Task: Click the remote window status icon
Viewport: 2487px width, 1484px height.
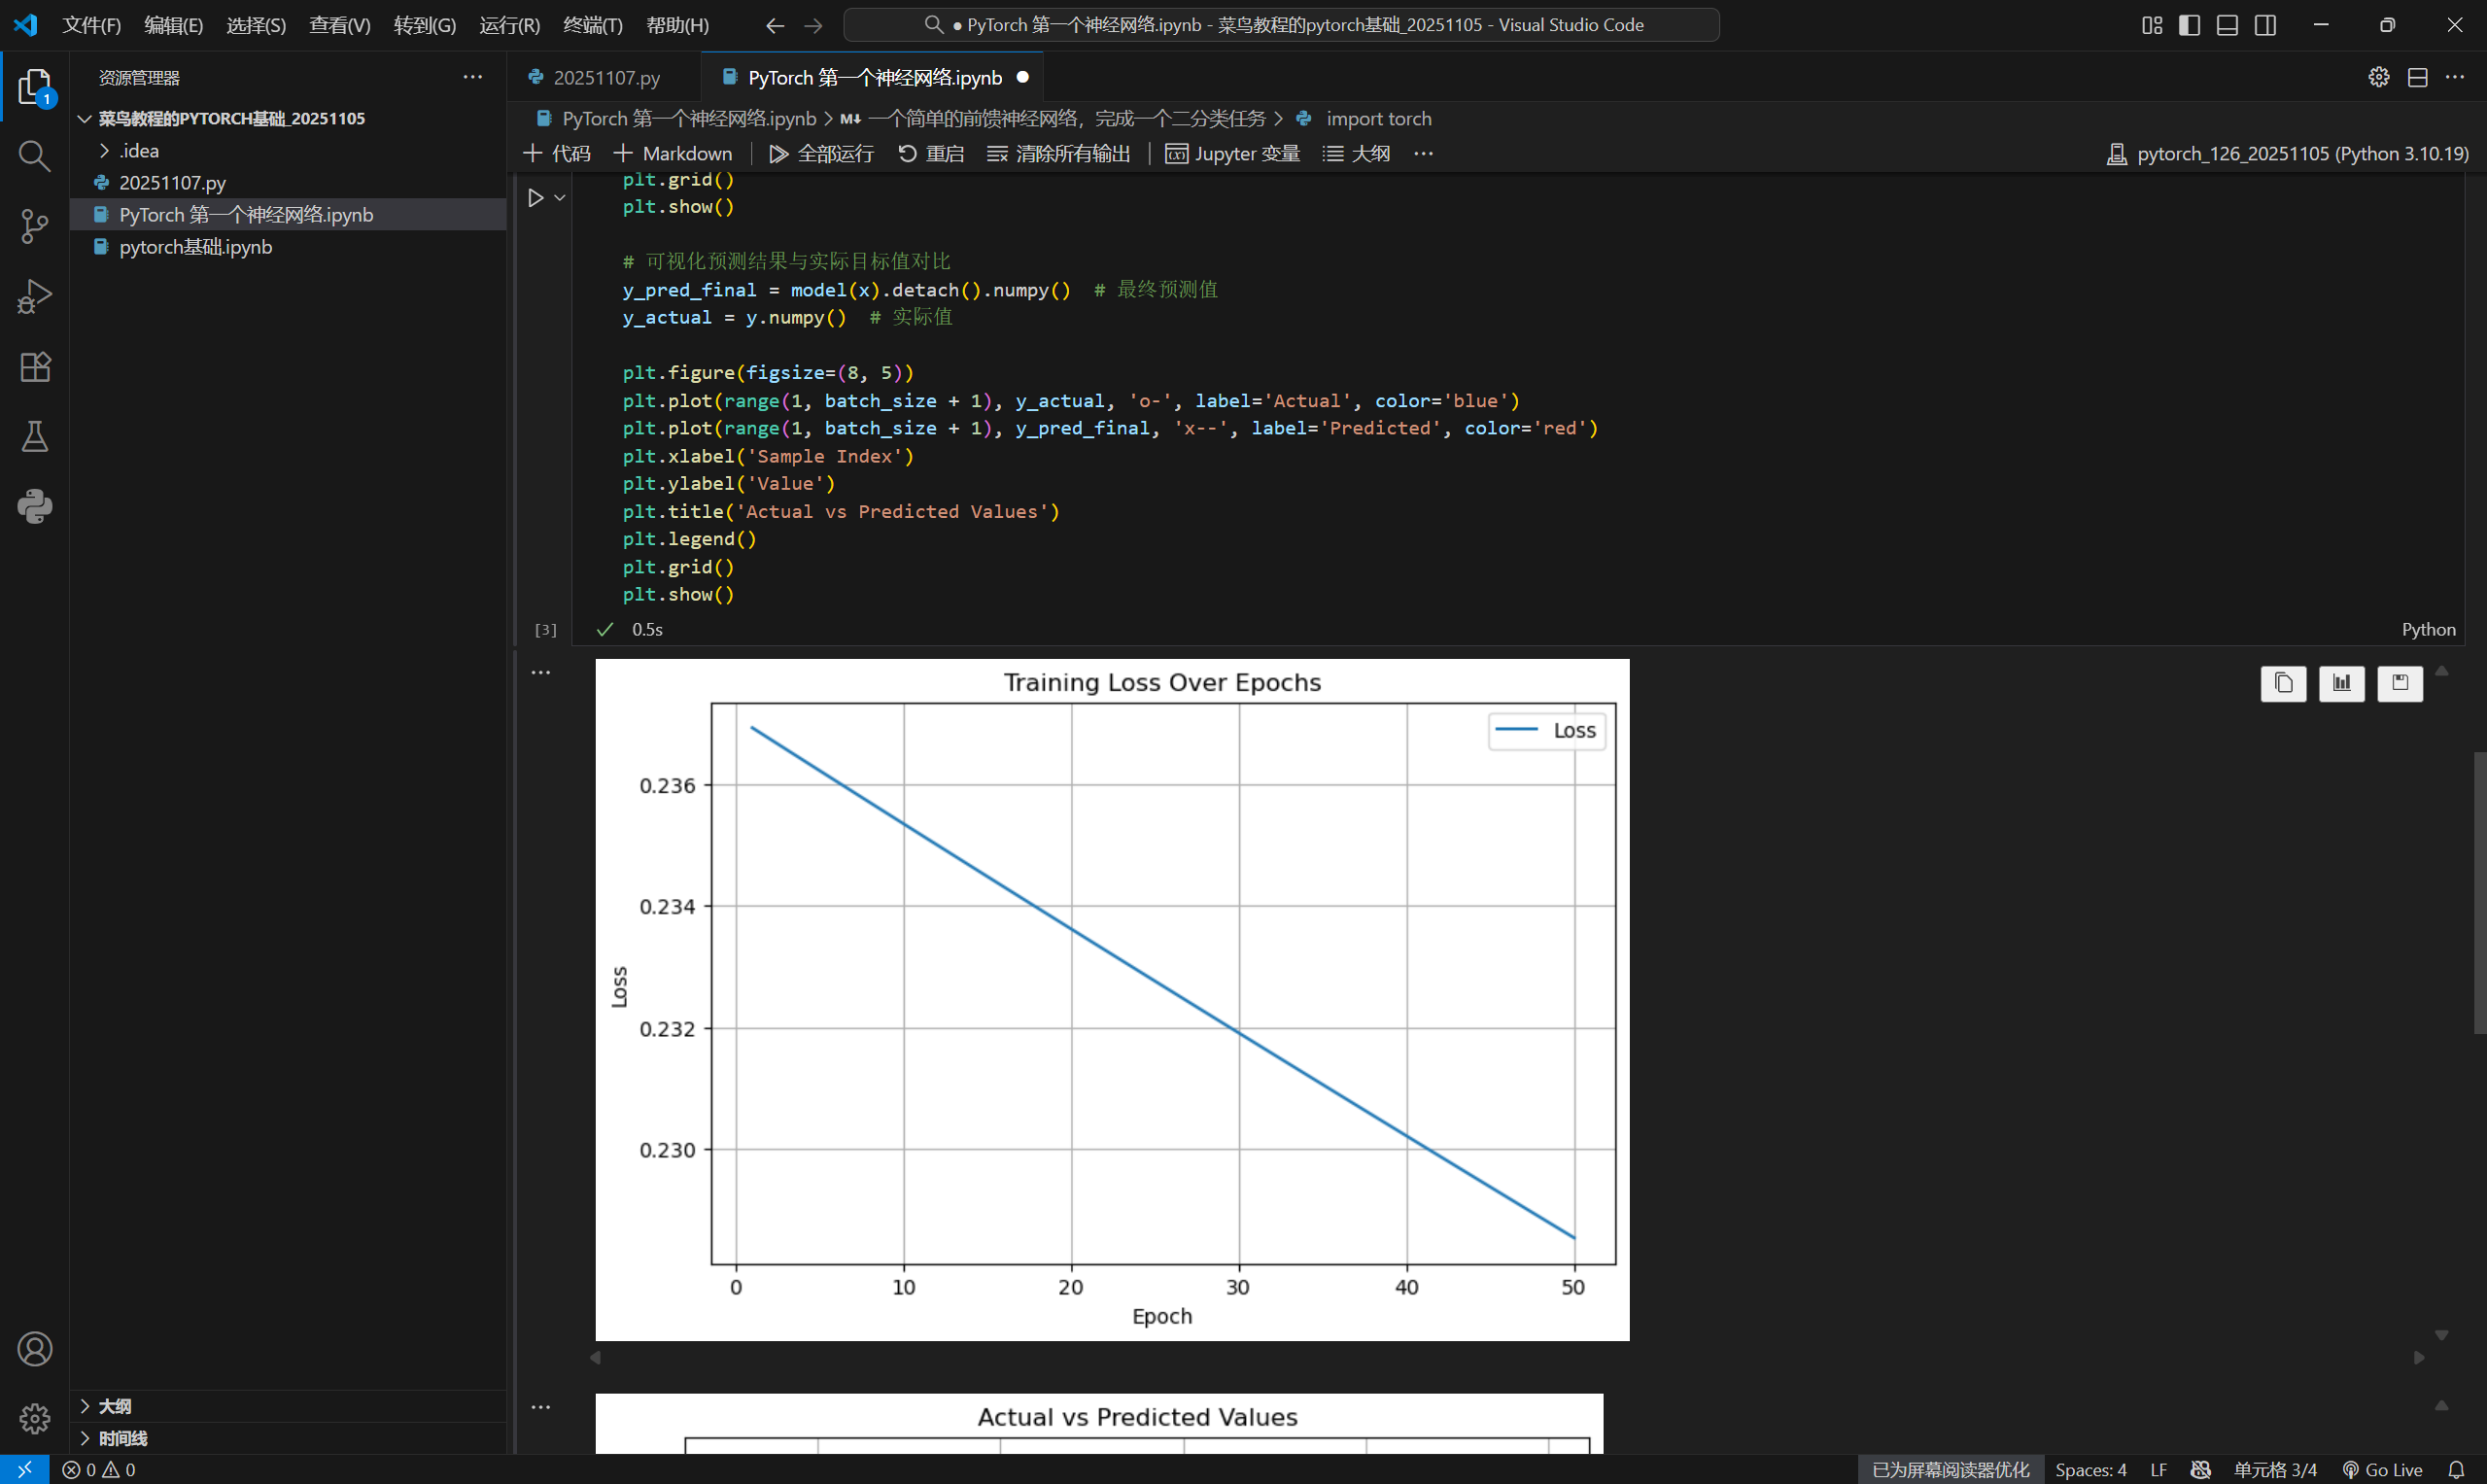Action: pos(25,1469)
